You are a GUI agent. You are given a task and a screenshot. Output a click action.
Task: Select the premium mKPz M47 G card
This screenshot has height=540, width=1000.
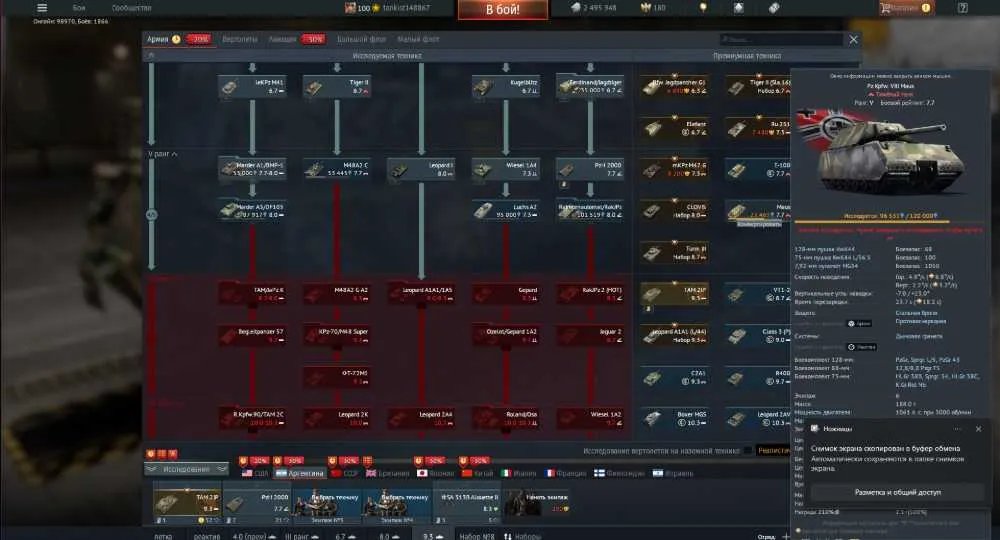(675, 170)
